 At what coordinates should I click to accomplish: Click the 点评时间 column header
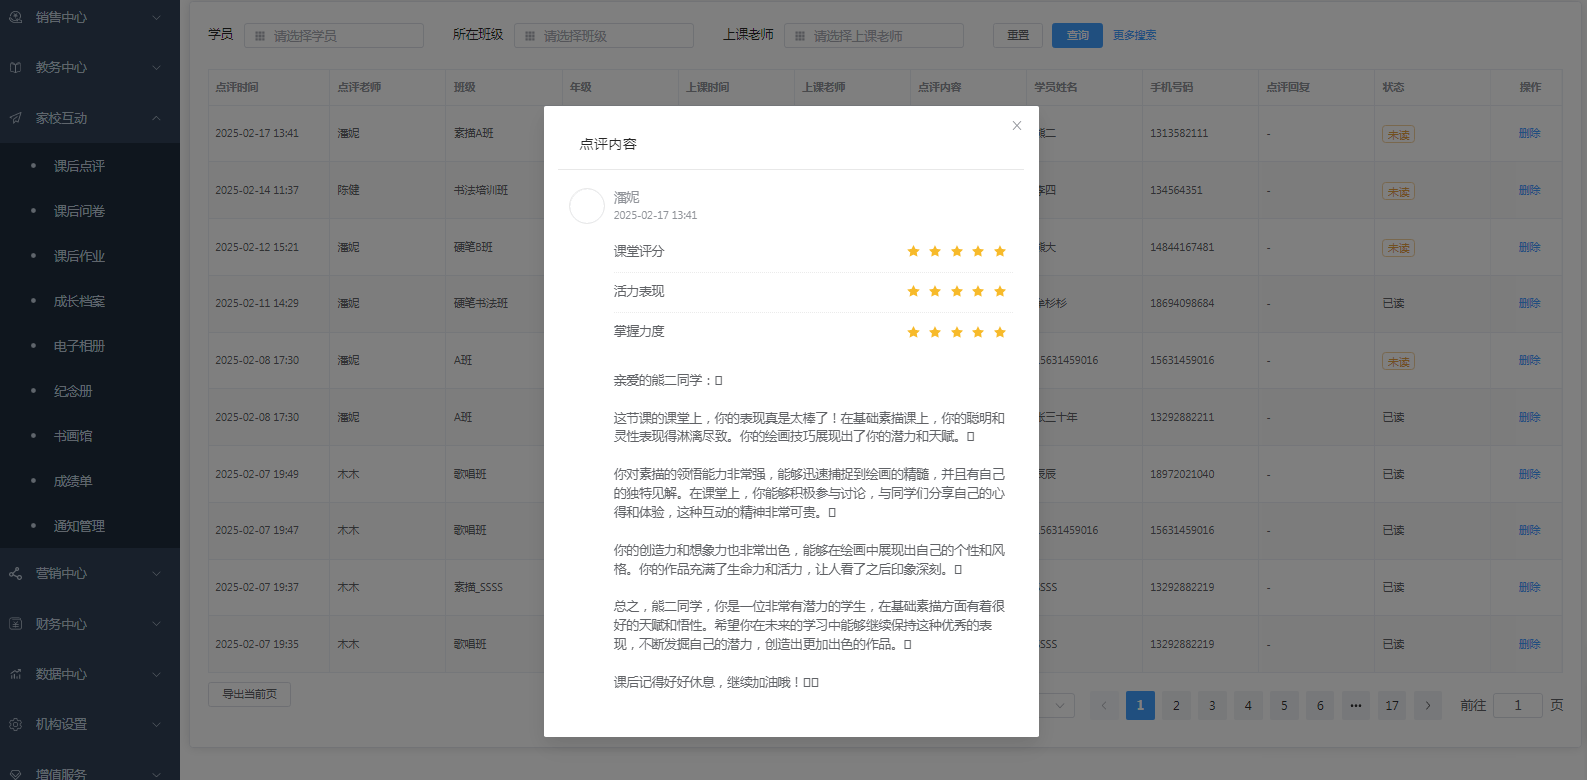[237, 87]
